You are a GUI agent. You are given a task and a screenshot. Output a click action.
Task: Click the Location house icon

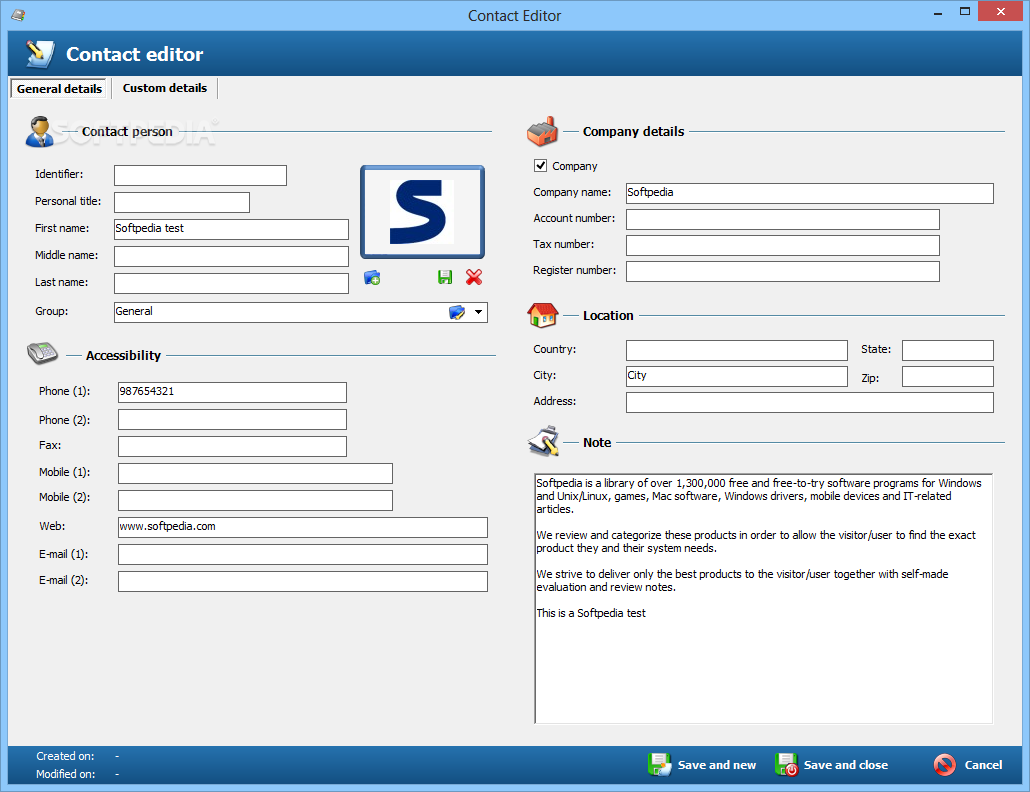coord(543,315)
